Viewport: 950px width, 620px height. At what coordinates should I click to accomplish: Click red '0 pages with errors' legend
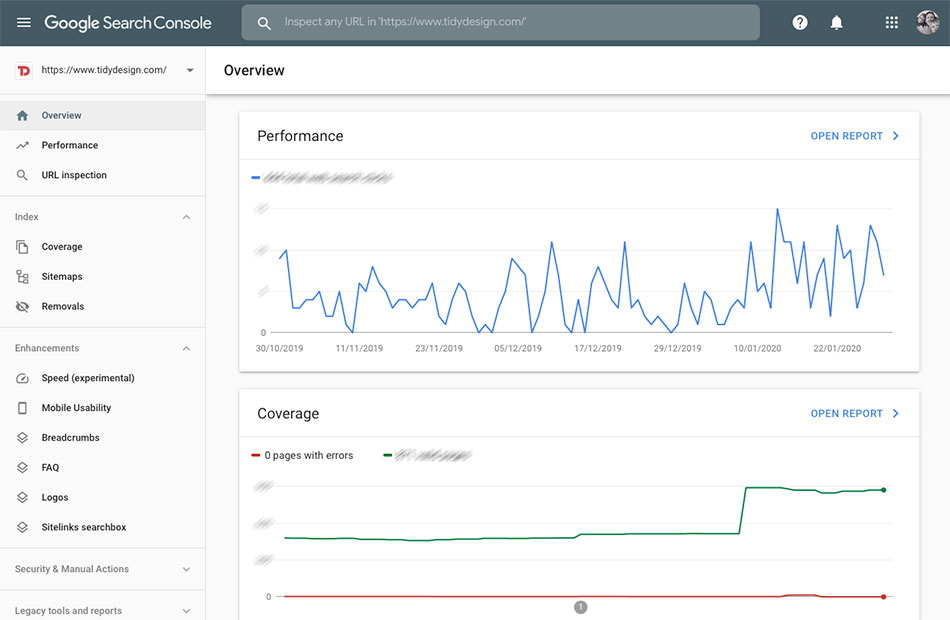(x=302, y=455)
